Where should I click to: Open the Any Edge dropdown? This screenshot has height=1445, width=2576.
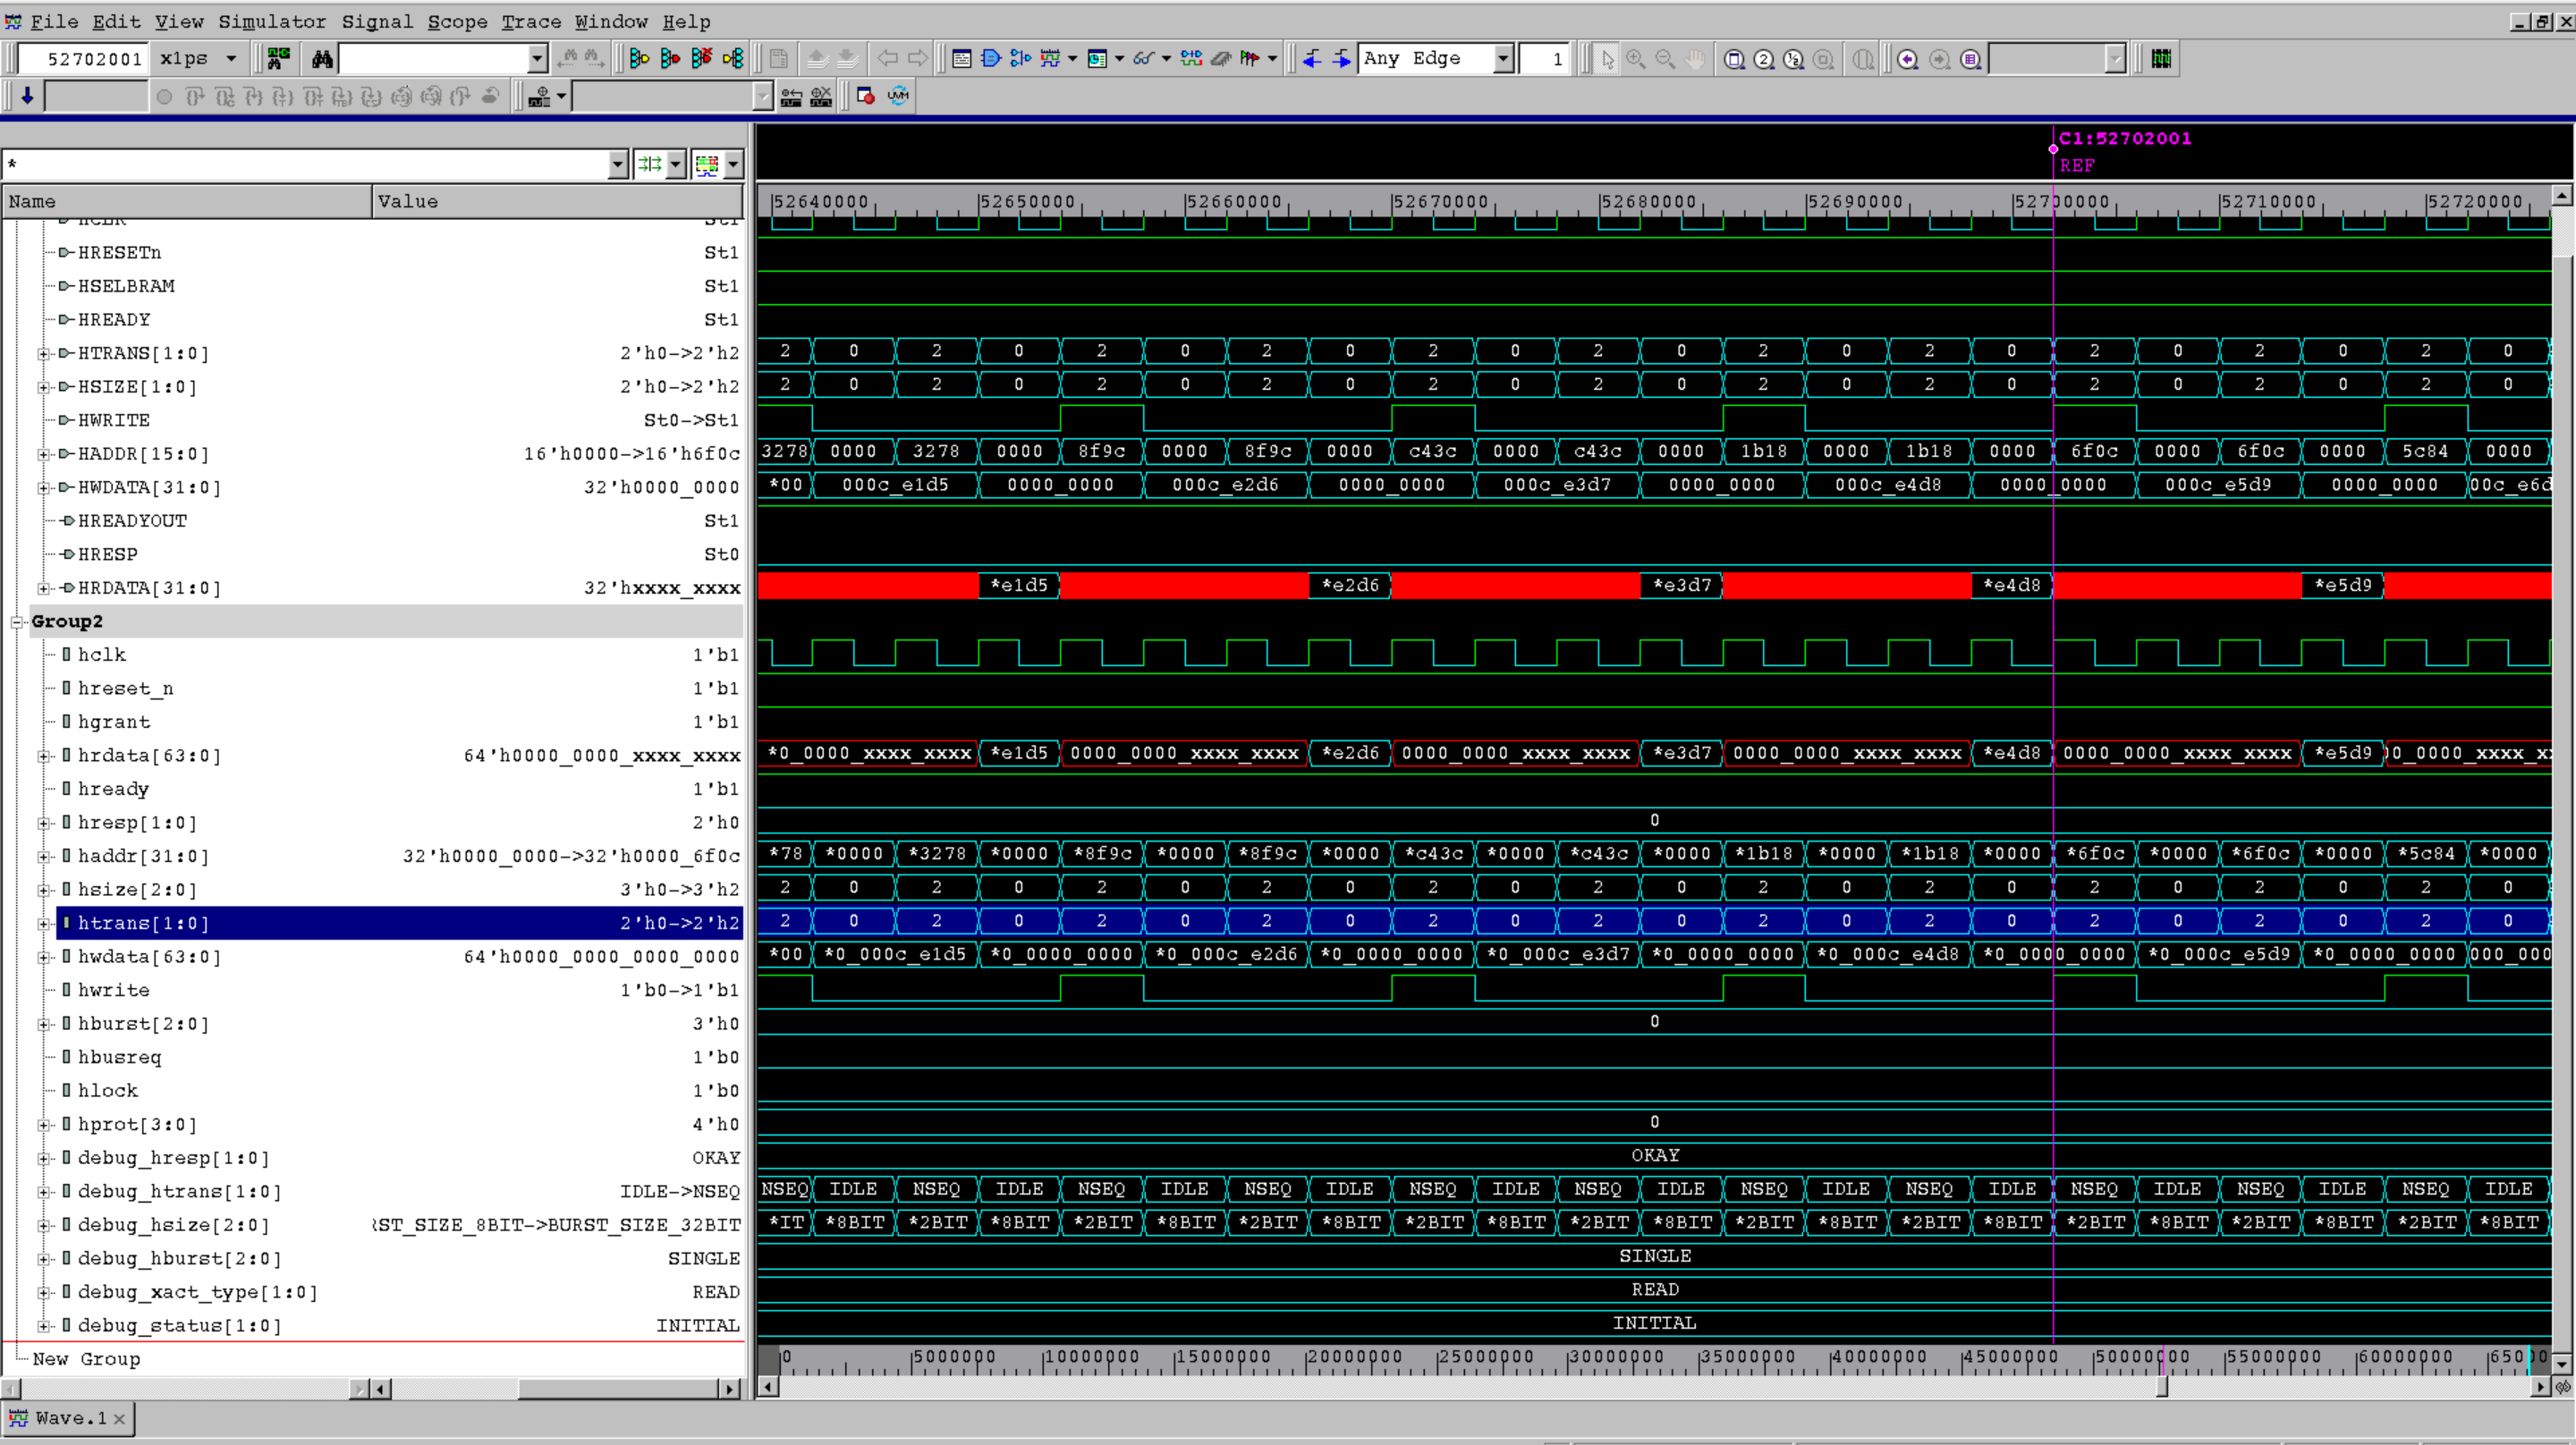pyautogui.click(x=1502, y=59)
